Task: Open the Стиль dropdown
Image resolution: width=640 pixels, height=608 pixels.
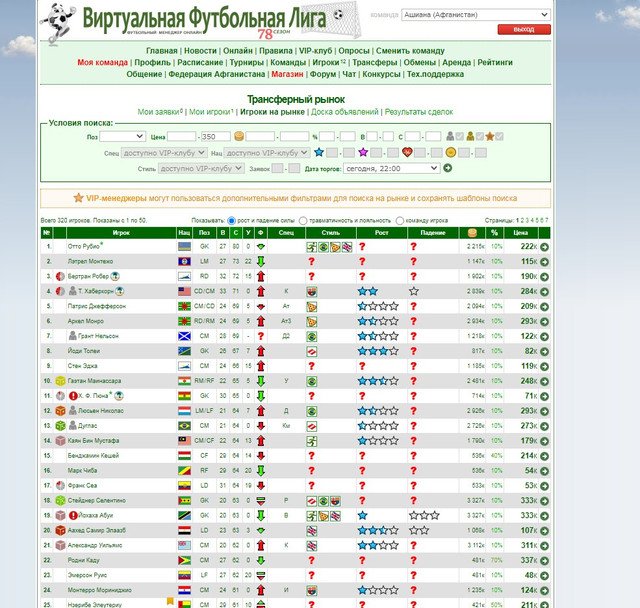Action: point(201,168)
